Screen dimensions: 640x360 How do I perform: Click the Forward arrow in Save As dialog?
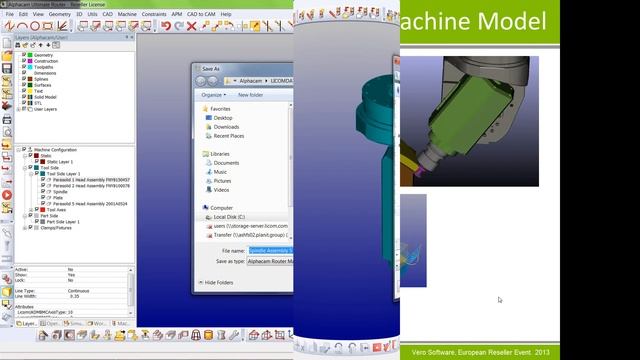[x=212, y=81]
